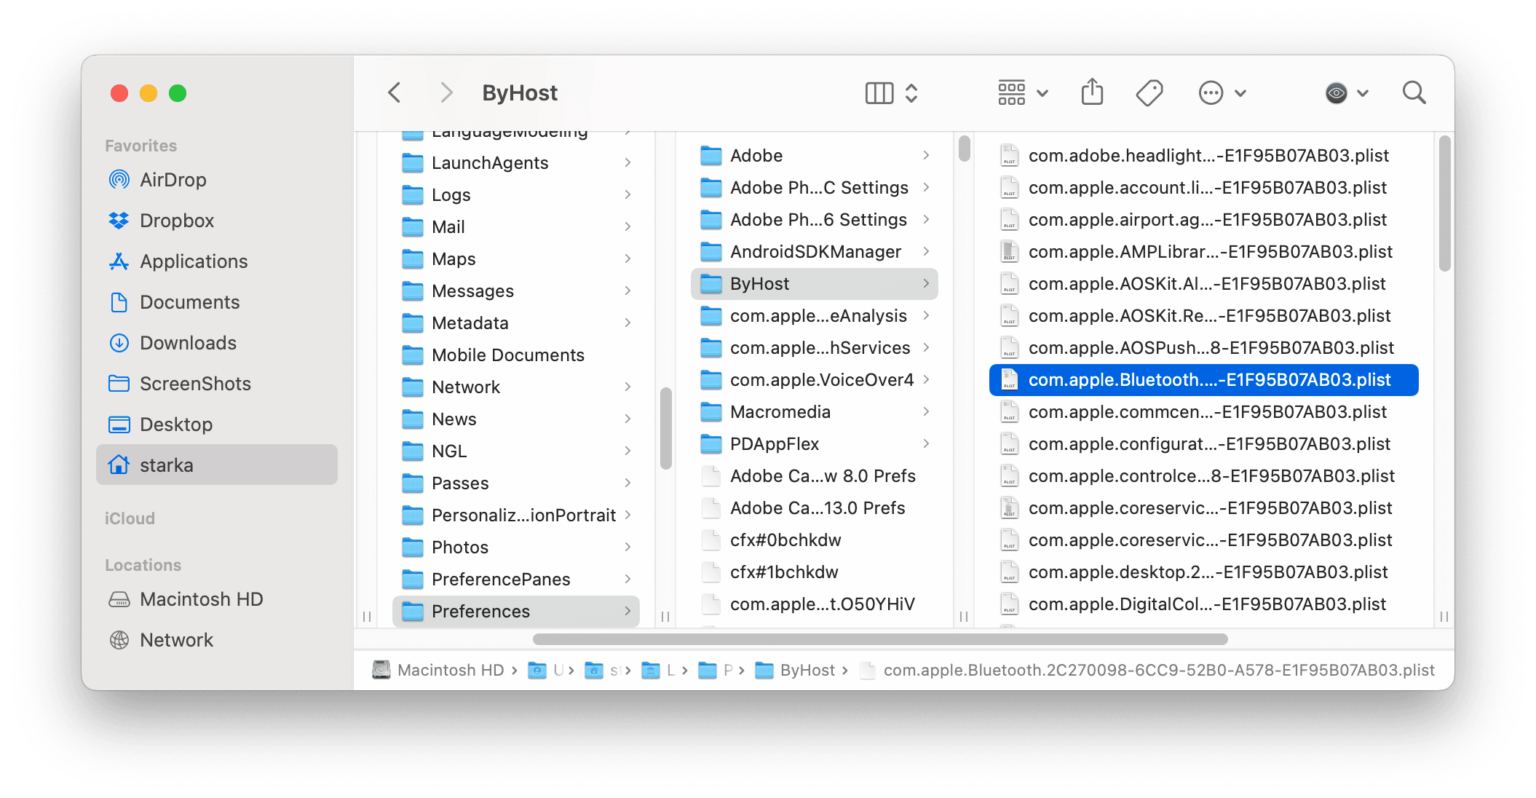The width and height of the screenshot is (1536, 798).
Task: Select the Logs folder
Action: pyautogui.click(x=516, y=195)
